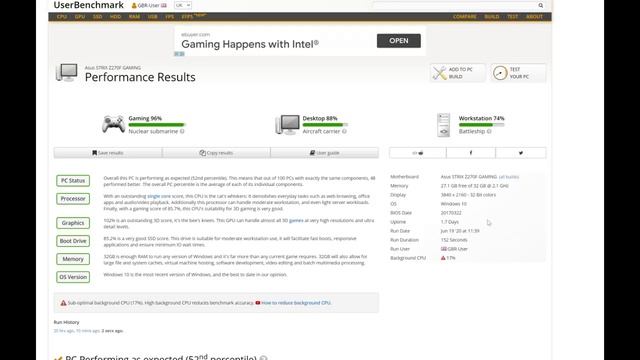Click the Copy results button

[216, 153]
